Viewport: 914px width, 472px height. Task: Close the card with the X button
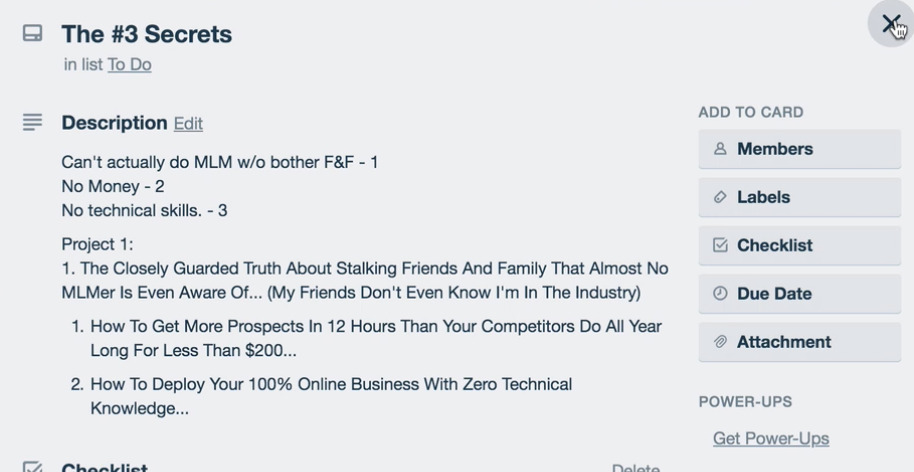(x=891, y=24)
